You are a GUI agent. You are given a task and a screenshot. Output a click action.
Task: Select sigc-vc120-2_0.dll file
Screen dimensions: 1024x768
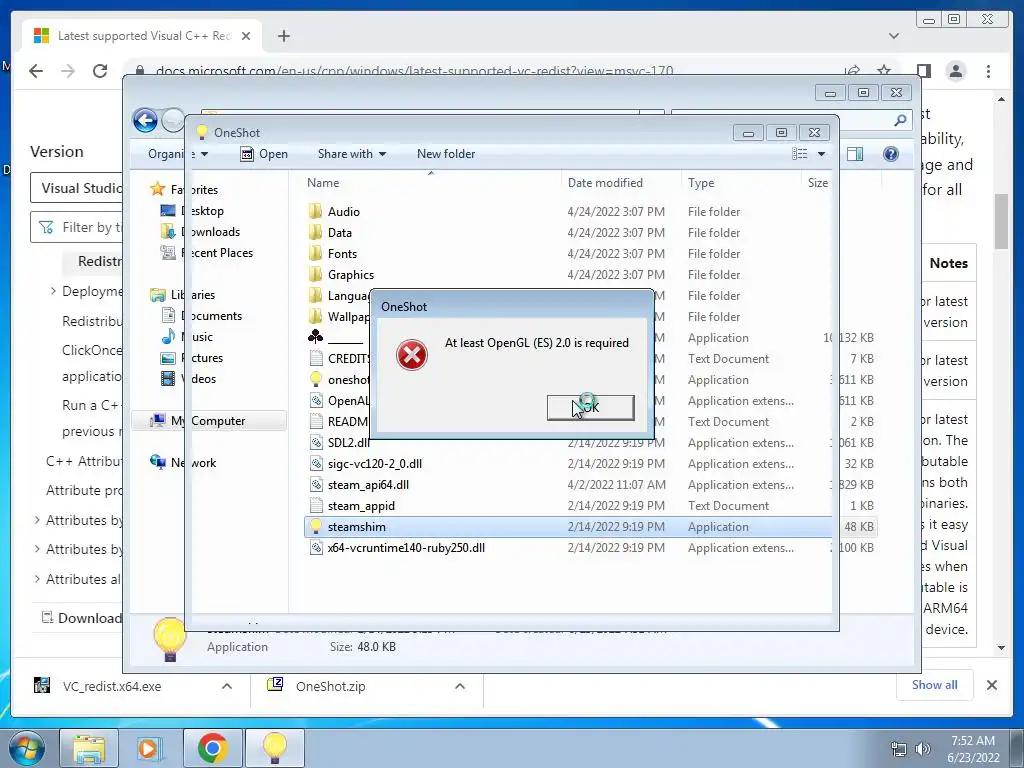tap(374, 464)
